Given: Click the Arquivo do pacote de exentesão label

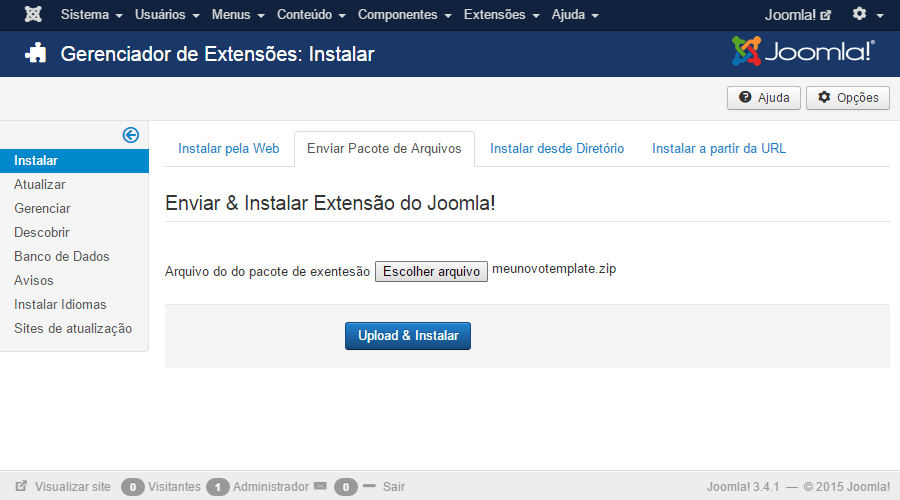Looking at the screenshot, I should (x=267, y=272).
